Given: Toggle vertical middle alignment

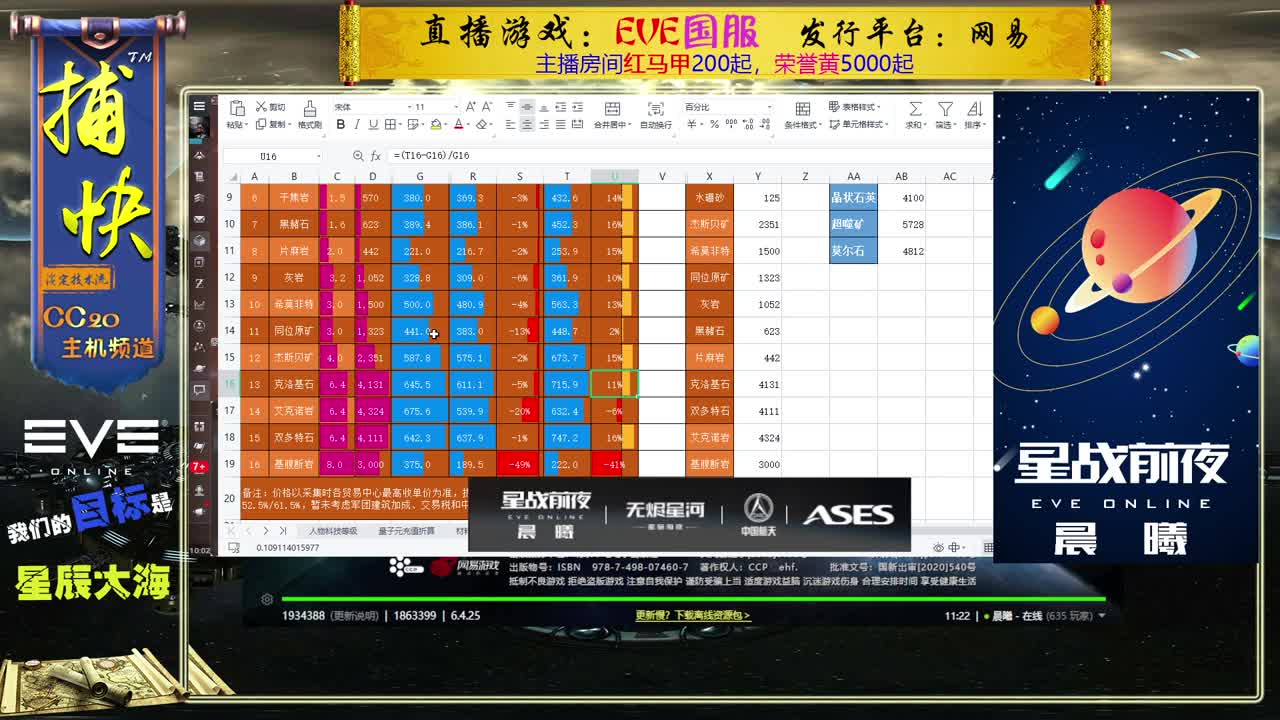Looking at the screenshot, I should [x=527, y=107].
